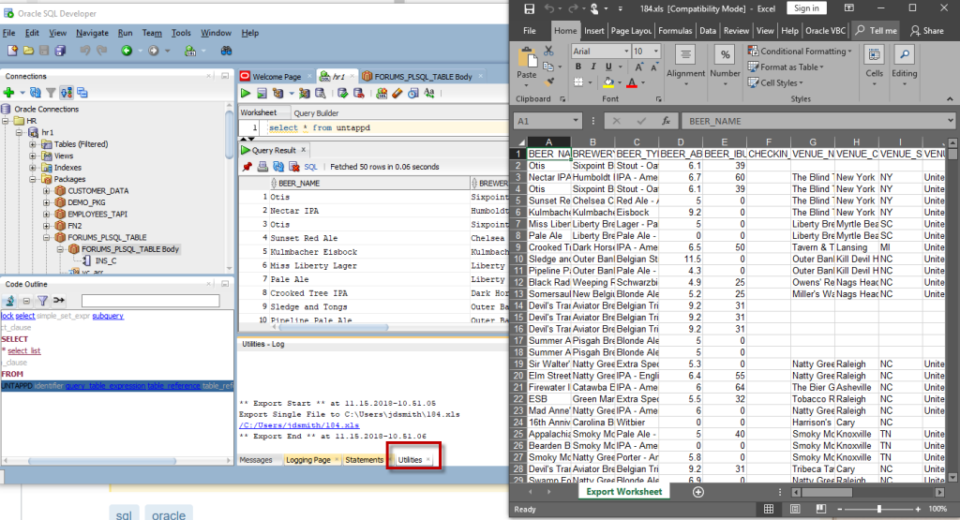Add a new connection with green plus
This screenshot has height=520, width=960.
[x=9, y=93]
